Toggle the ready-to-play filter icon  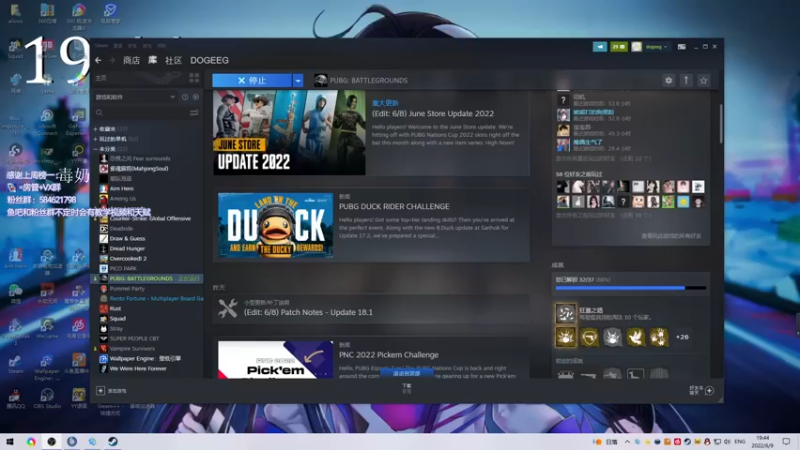tap(195, 97)
